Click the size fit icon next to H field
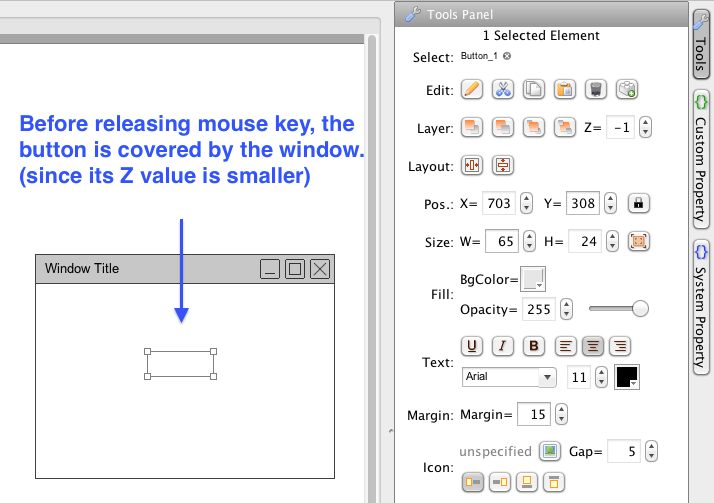 [x=639, y=241]
